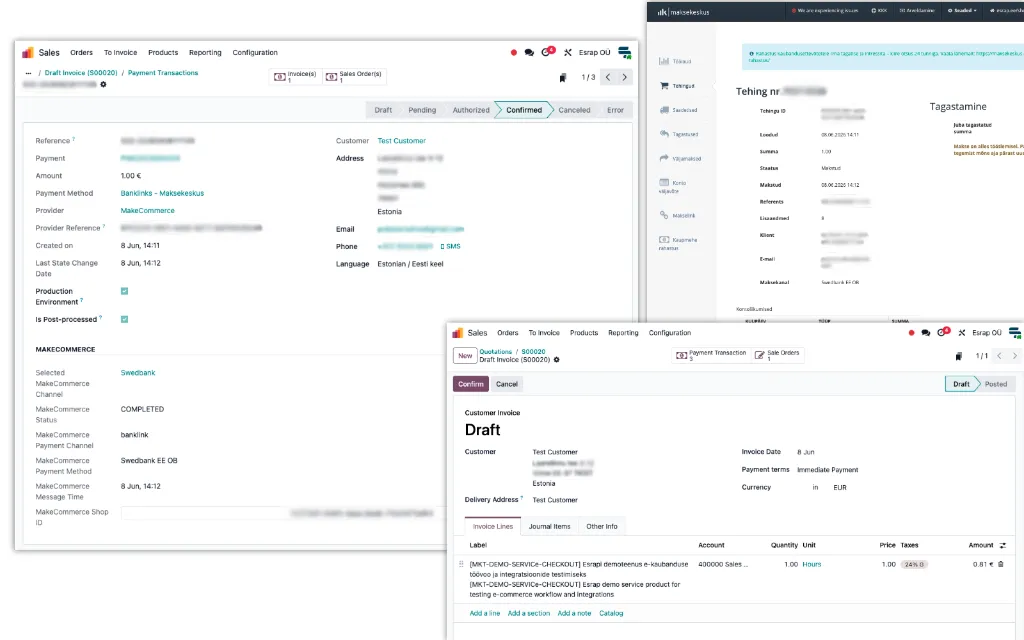Click the Catalog link in invoice lines
1024x640 pixels.
[611, 614]
